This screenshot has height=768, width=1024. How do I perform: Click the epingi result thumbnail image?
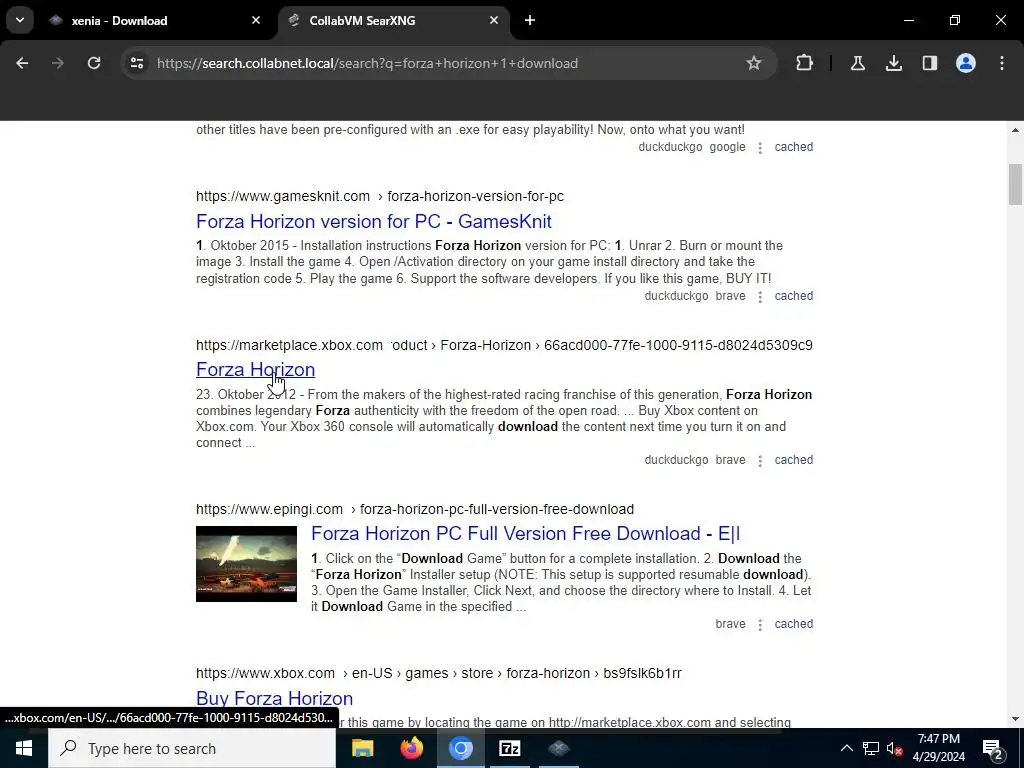tap(246, 564)
